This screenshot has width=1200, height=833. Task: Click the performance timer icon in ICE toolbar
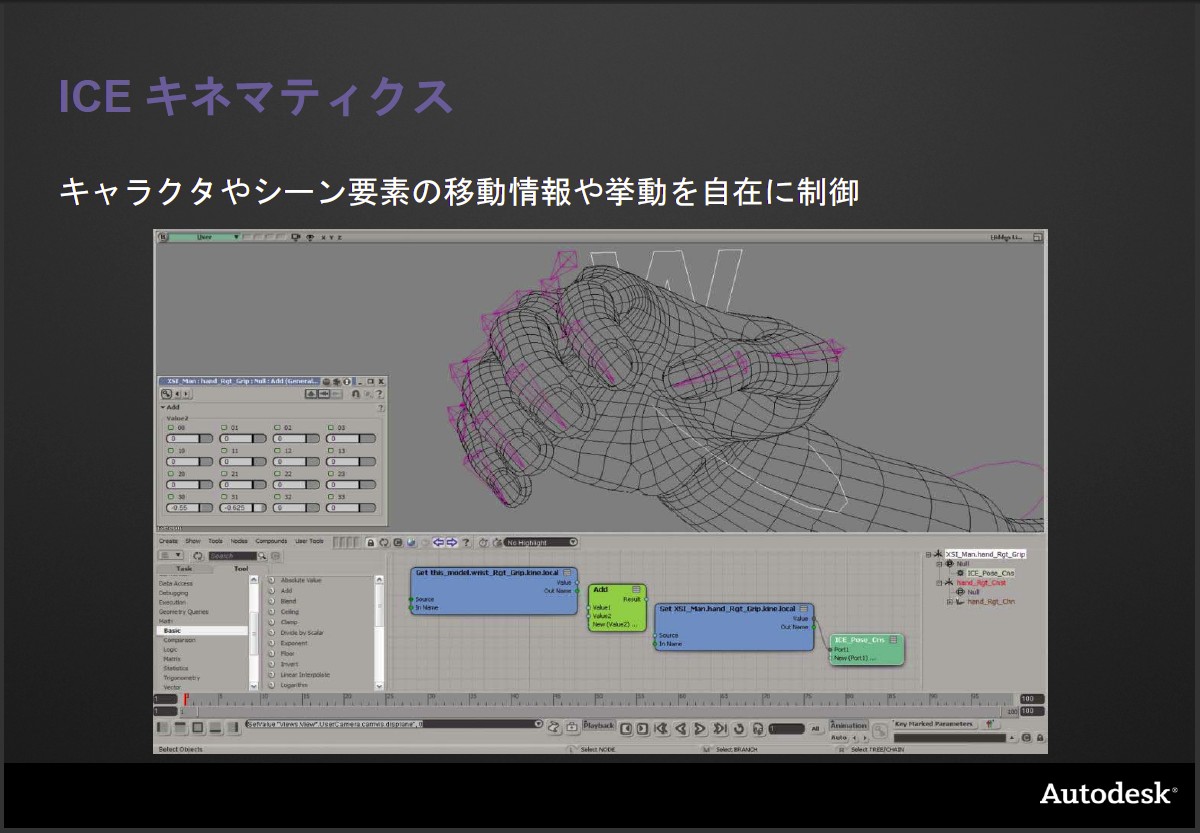click(483, 543)
